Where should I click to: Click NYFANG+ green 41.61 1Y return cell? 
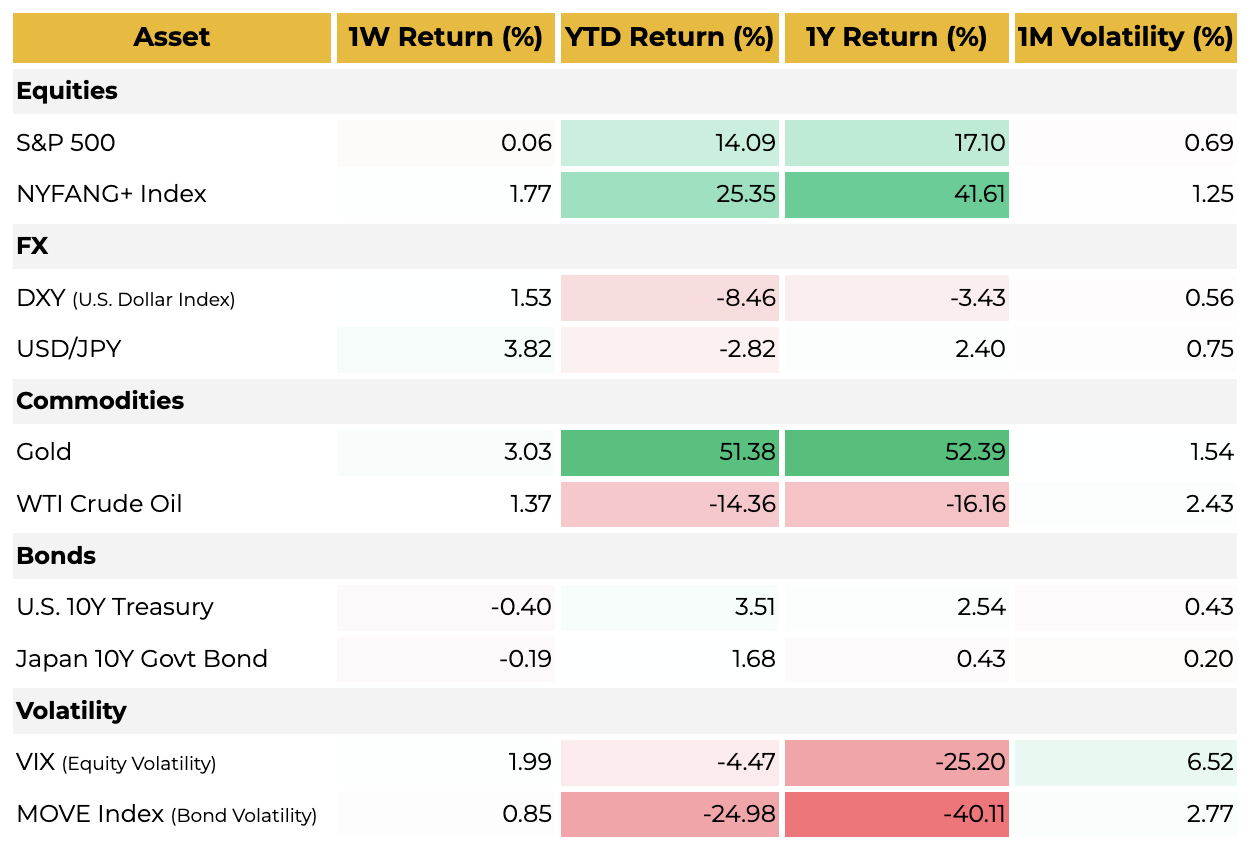click(896, 194)
